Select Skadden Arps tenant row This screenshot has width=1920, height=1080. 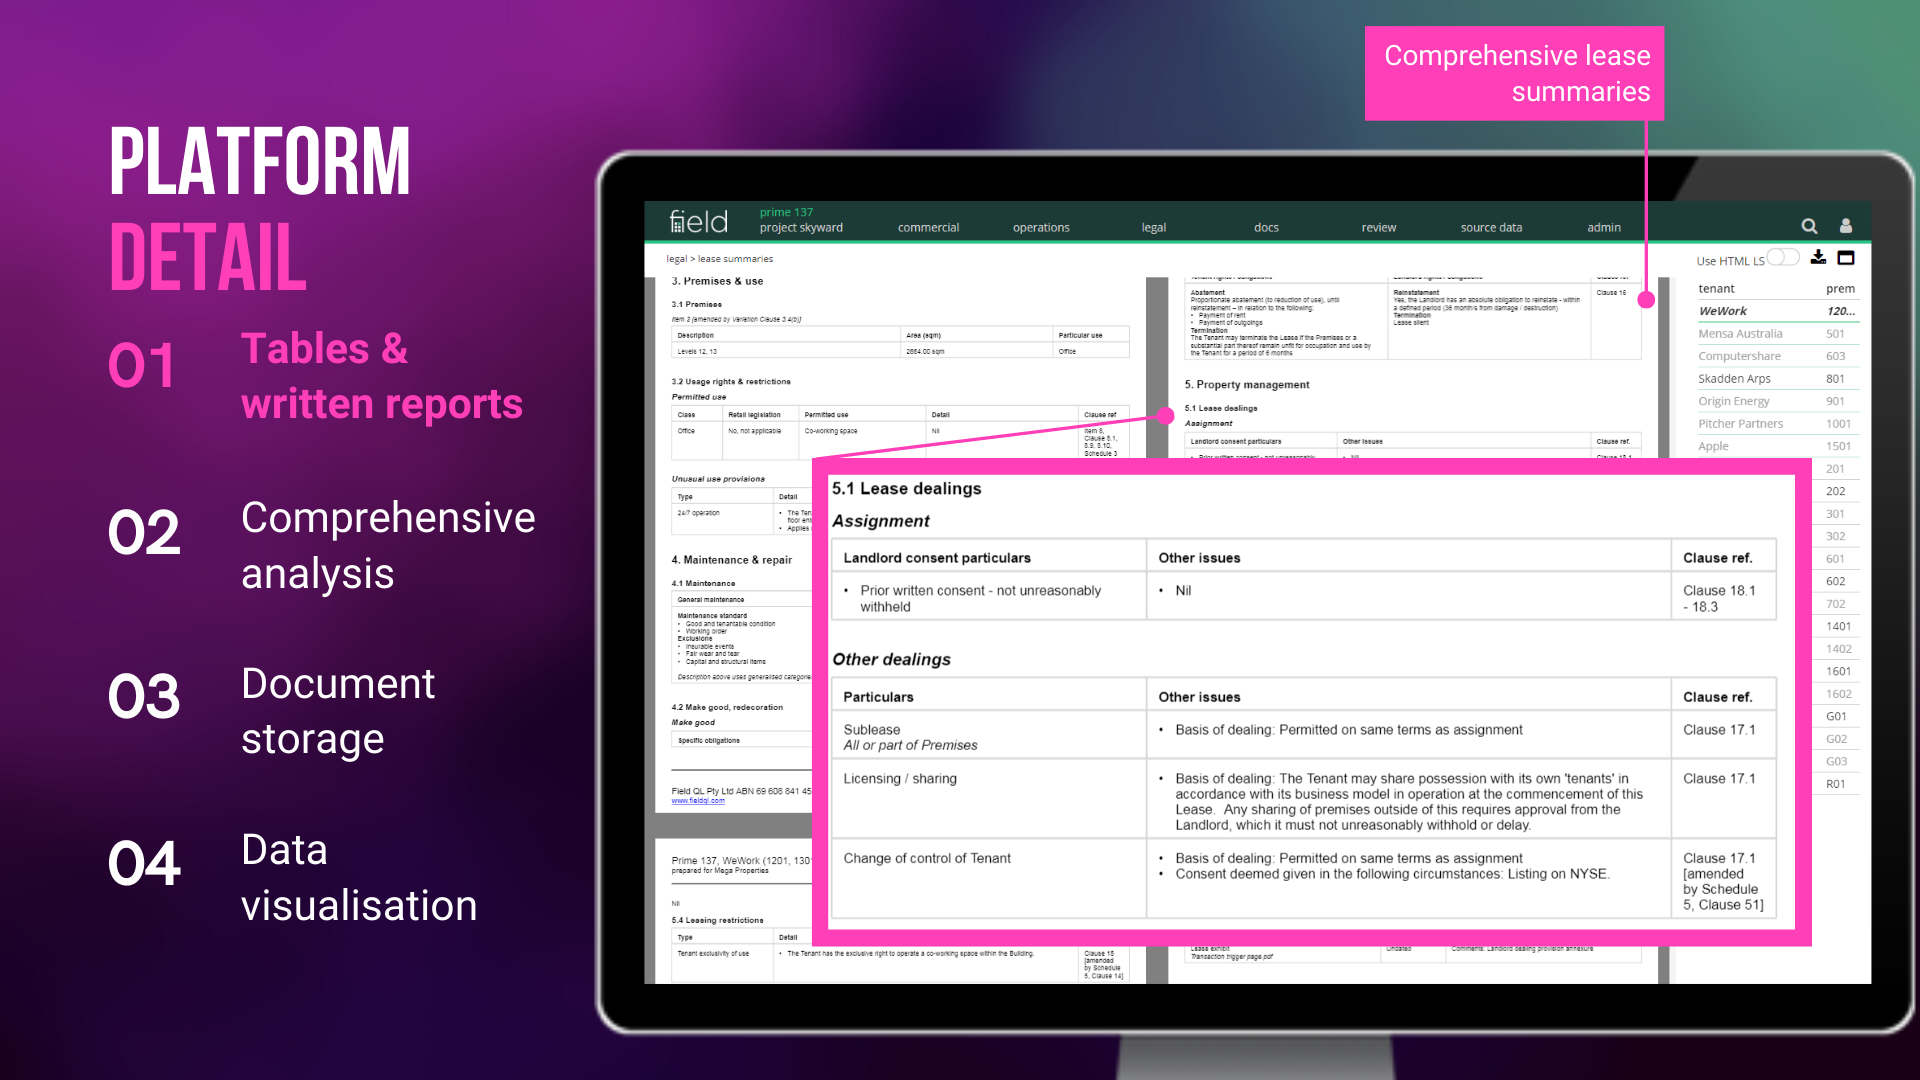click(1778, 379)
